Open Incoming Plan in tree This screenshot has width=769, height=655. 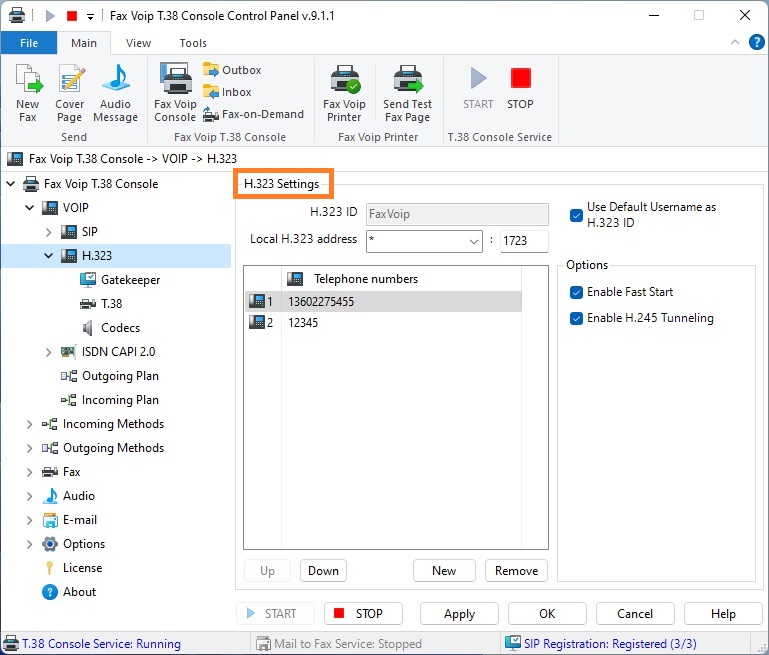[110, 400]
